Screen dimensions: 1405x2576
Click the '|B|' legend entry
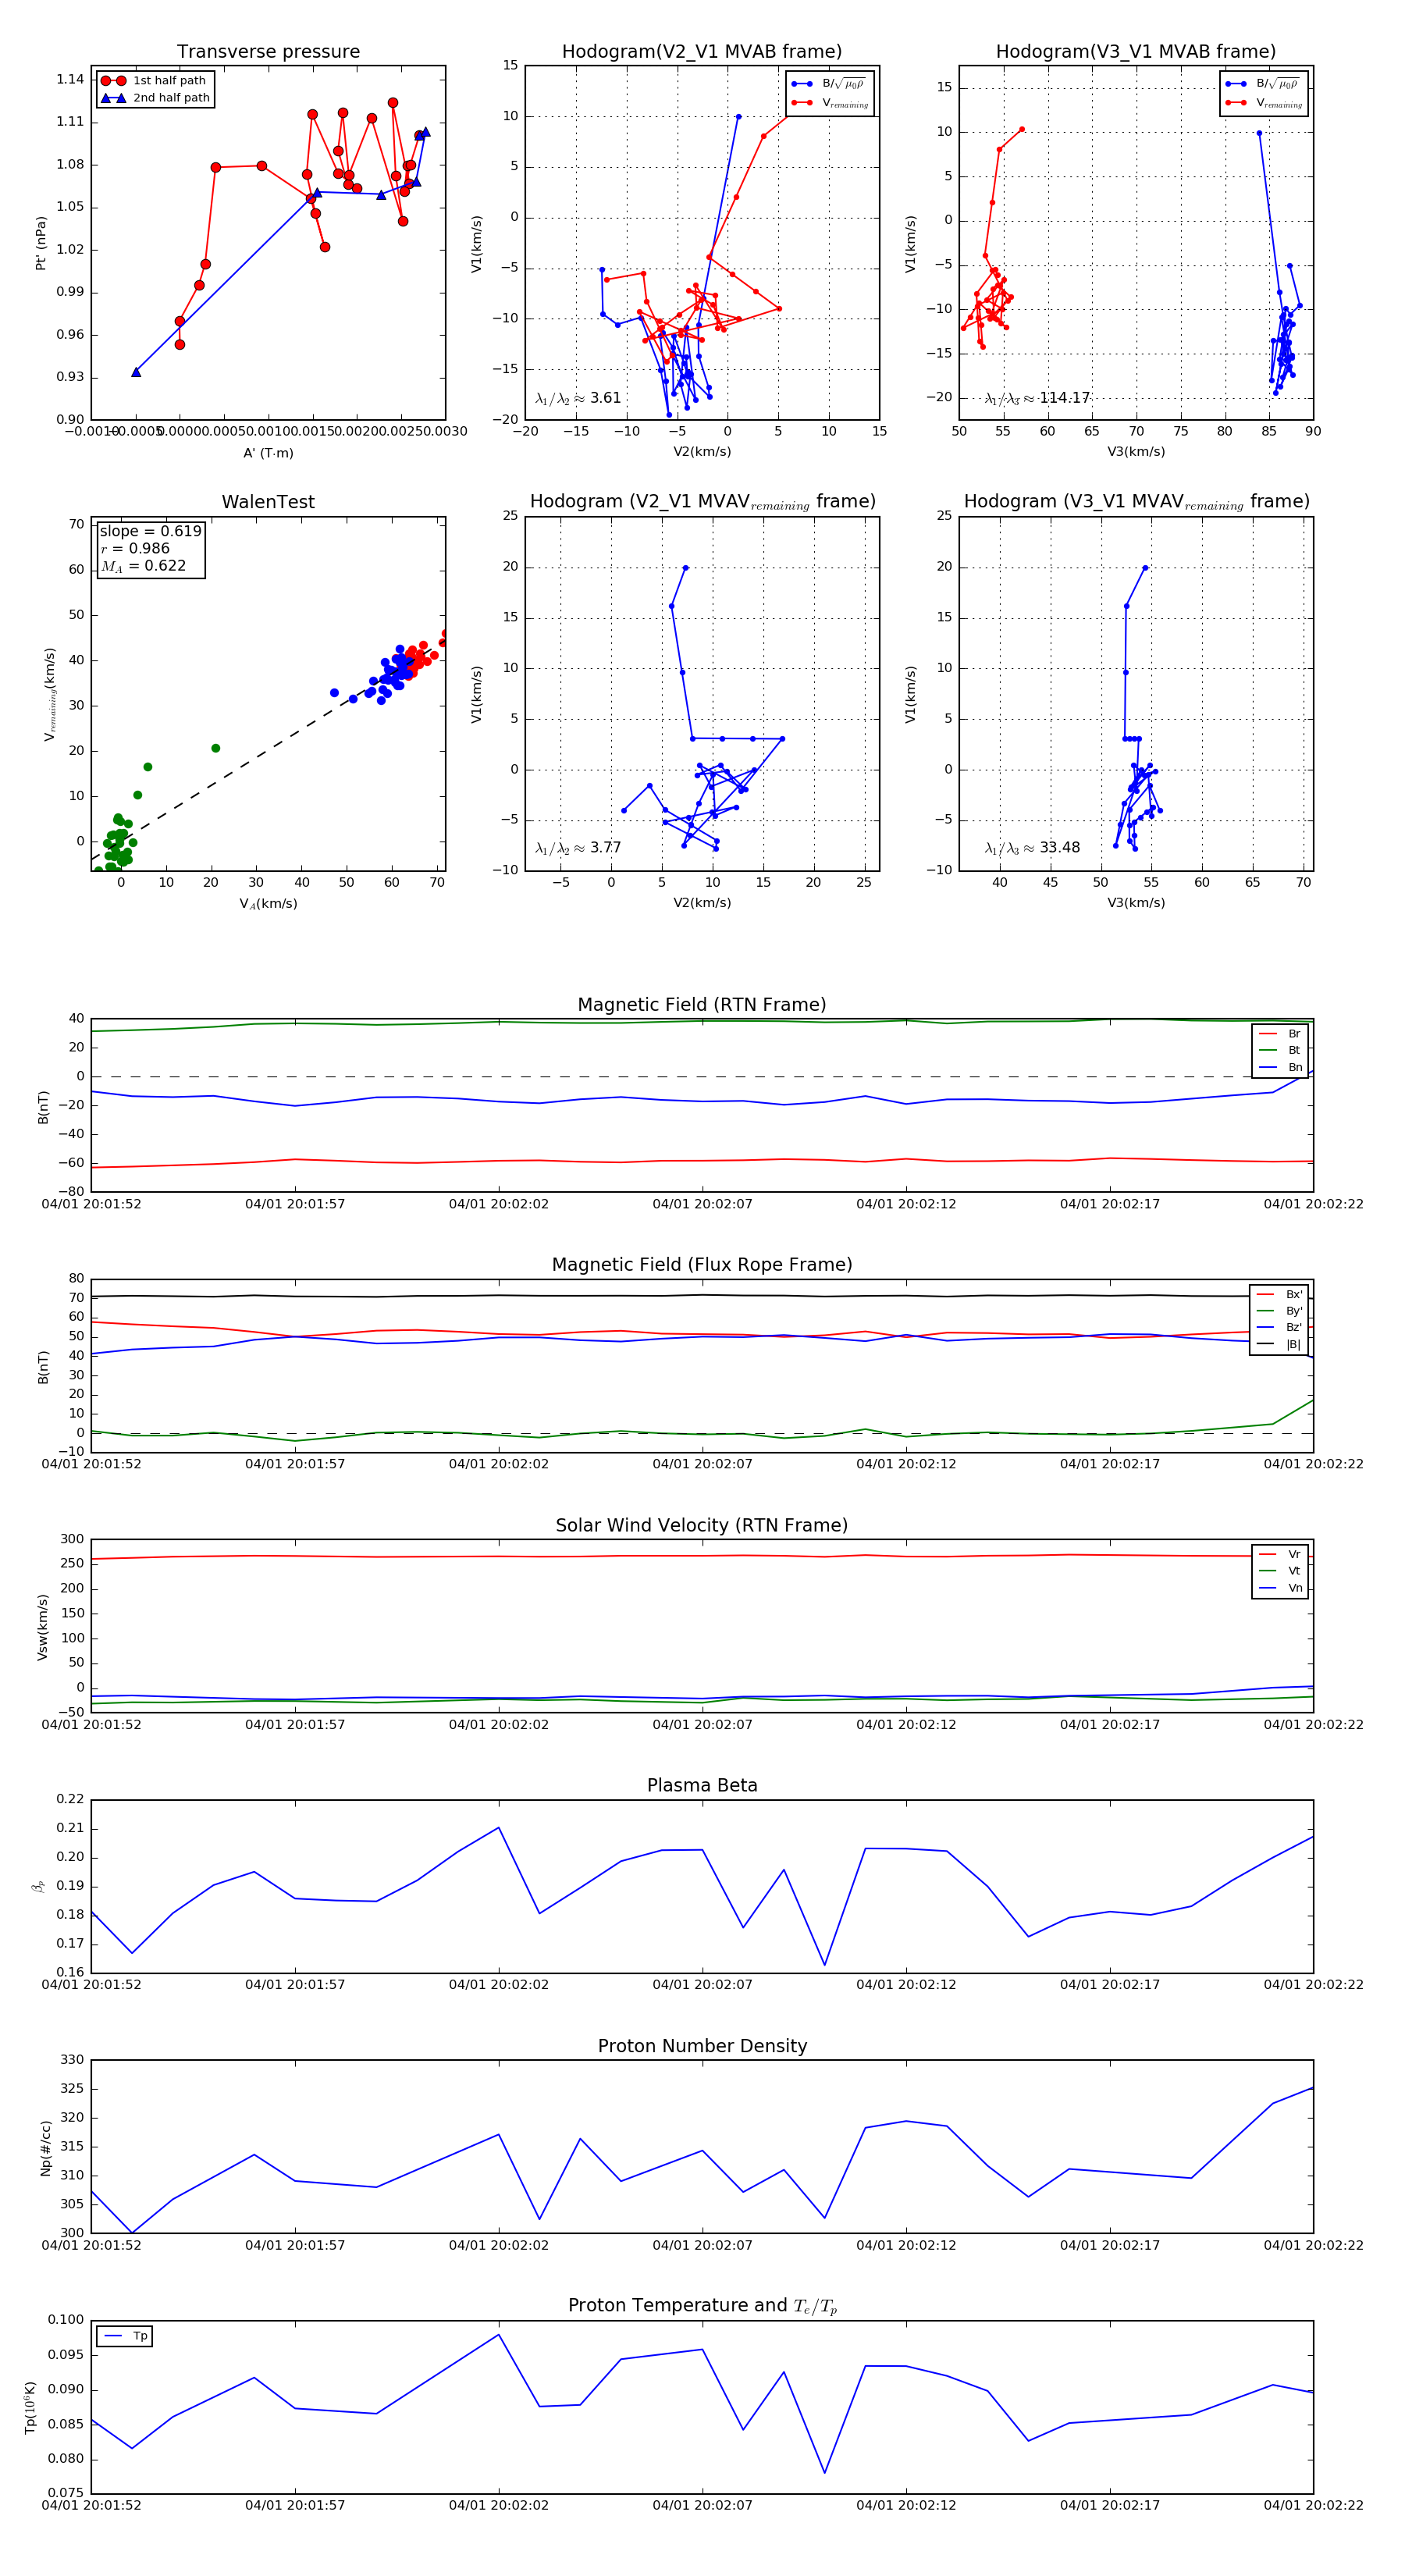[x=1279, y=1344]
